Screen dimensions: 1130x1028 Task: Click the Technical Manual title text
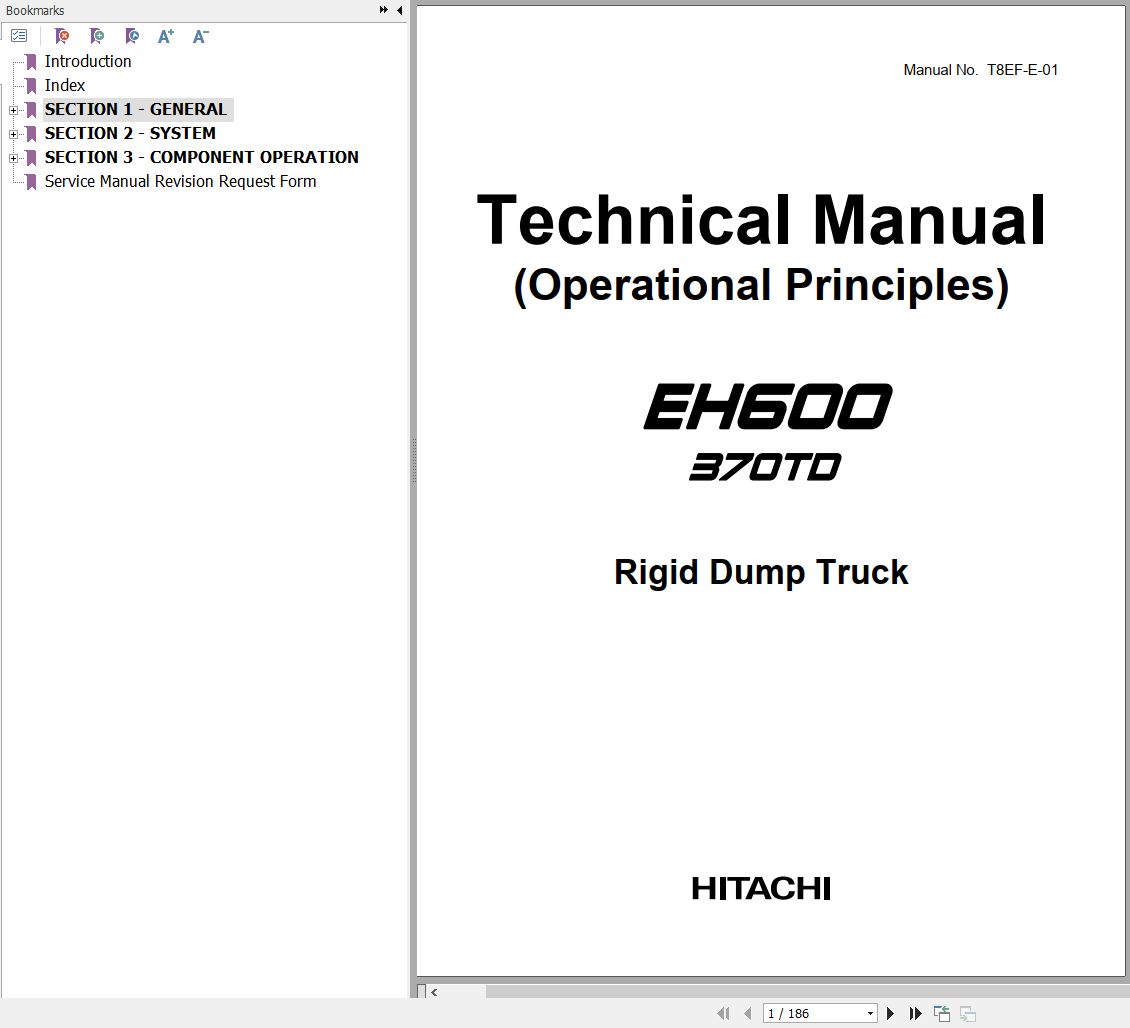coord(761,220)
